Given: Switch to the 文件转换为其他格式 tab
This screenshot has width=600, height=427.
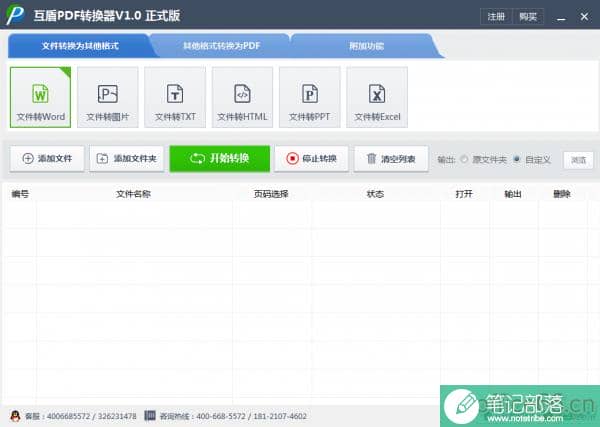Looking at the screenshot, I should tap(80, 46).
